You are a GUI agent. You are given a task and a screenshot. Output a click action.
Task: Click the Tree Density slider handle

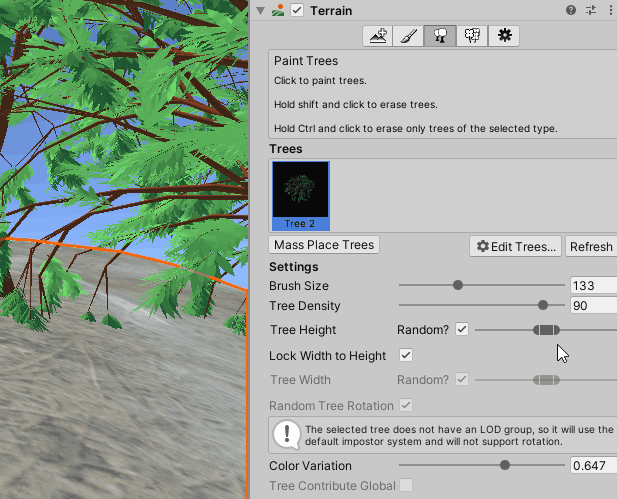(543, 305)
